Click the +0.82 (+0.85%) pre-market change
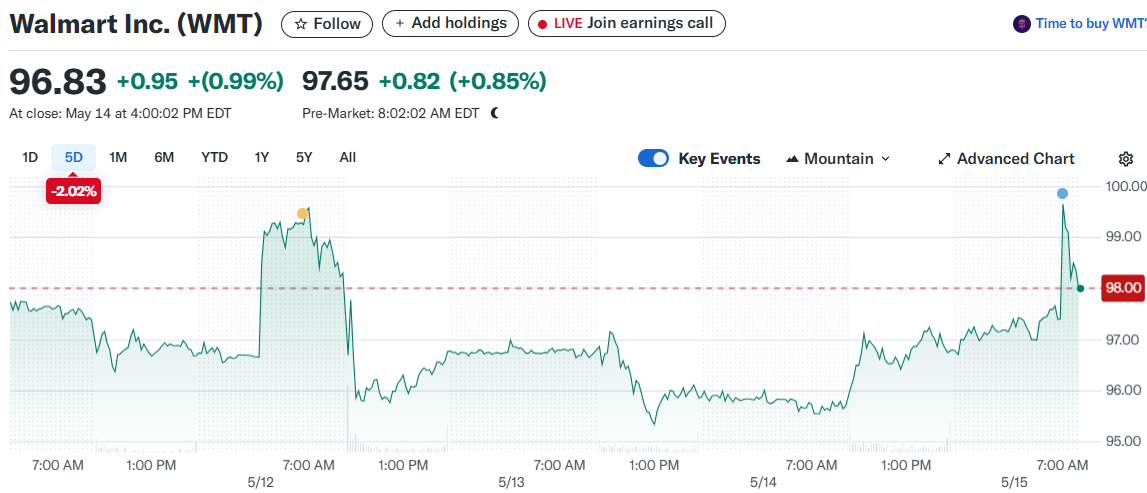Image resolution: width=1147 pixels, height=493 pixels. click(x=462, y=82)
